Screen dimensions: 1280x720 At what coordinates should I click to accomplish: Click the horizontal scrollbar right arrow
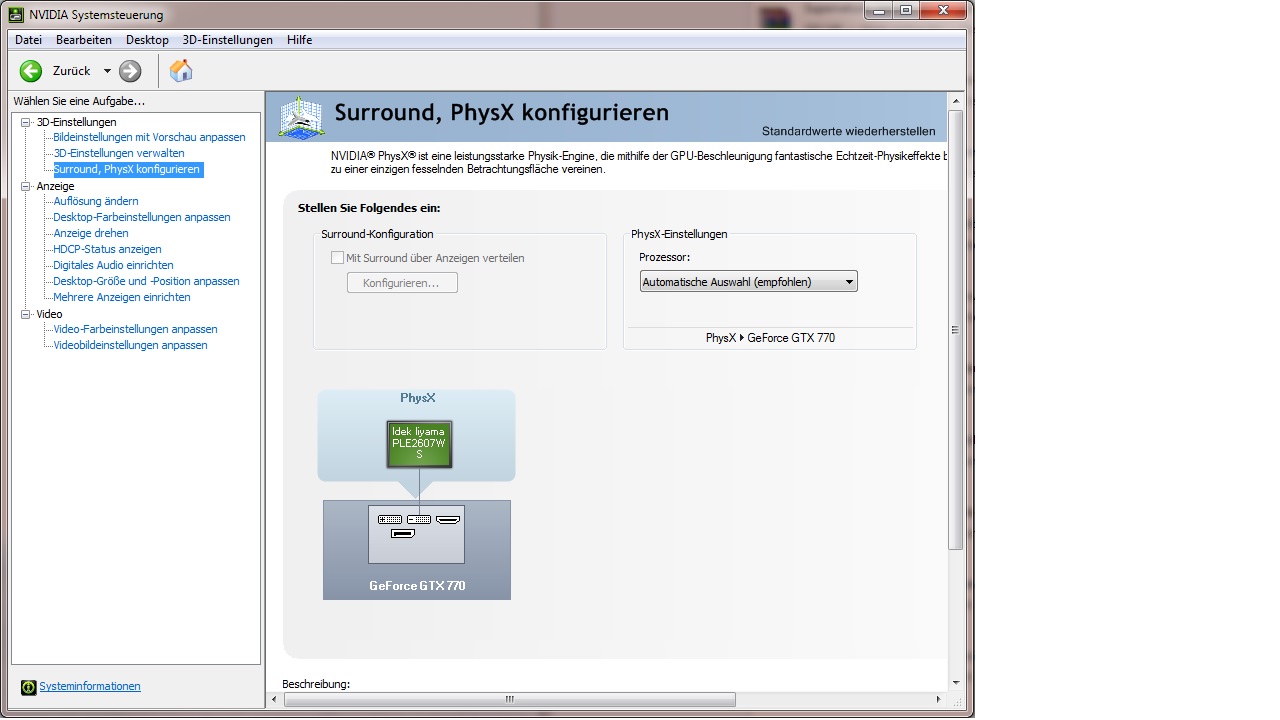[x=938, y=699]
